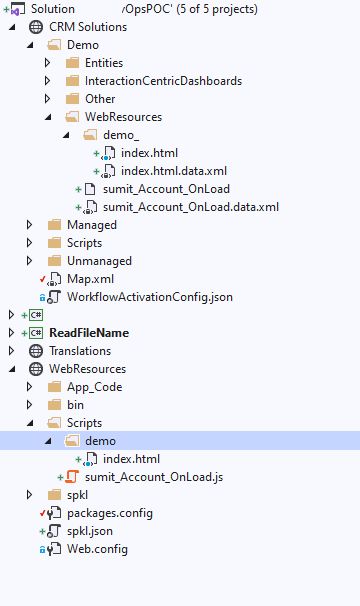Click the unnamed C# project icon
Viewport: 360px width, 606px height.
click(x=36, y=315)
